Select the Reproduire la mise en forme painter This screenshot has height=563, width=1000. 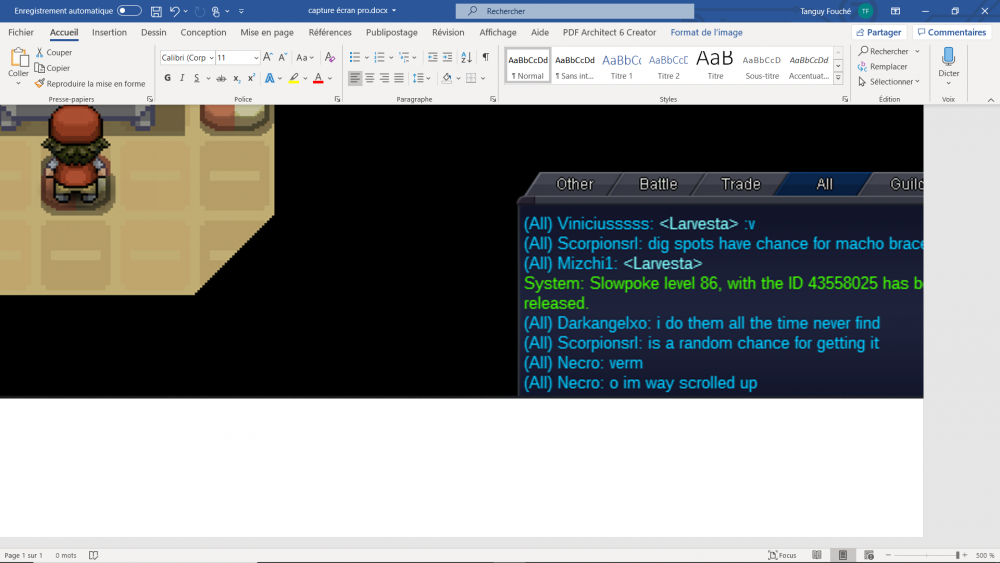89,84
